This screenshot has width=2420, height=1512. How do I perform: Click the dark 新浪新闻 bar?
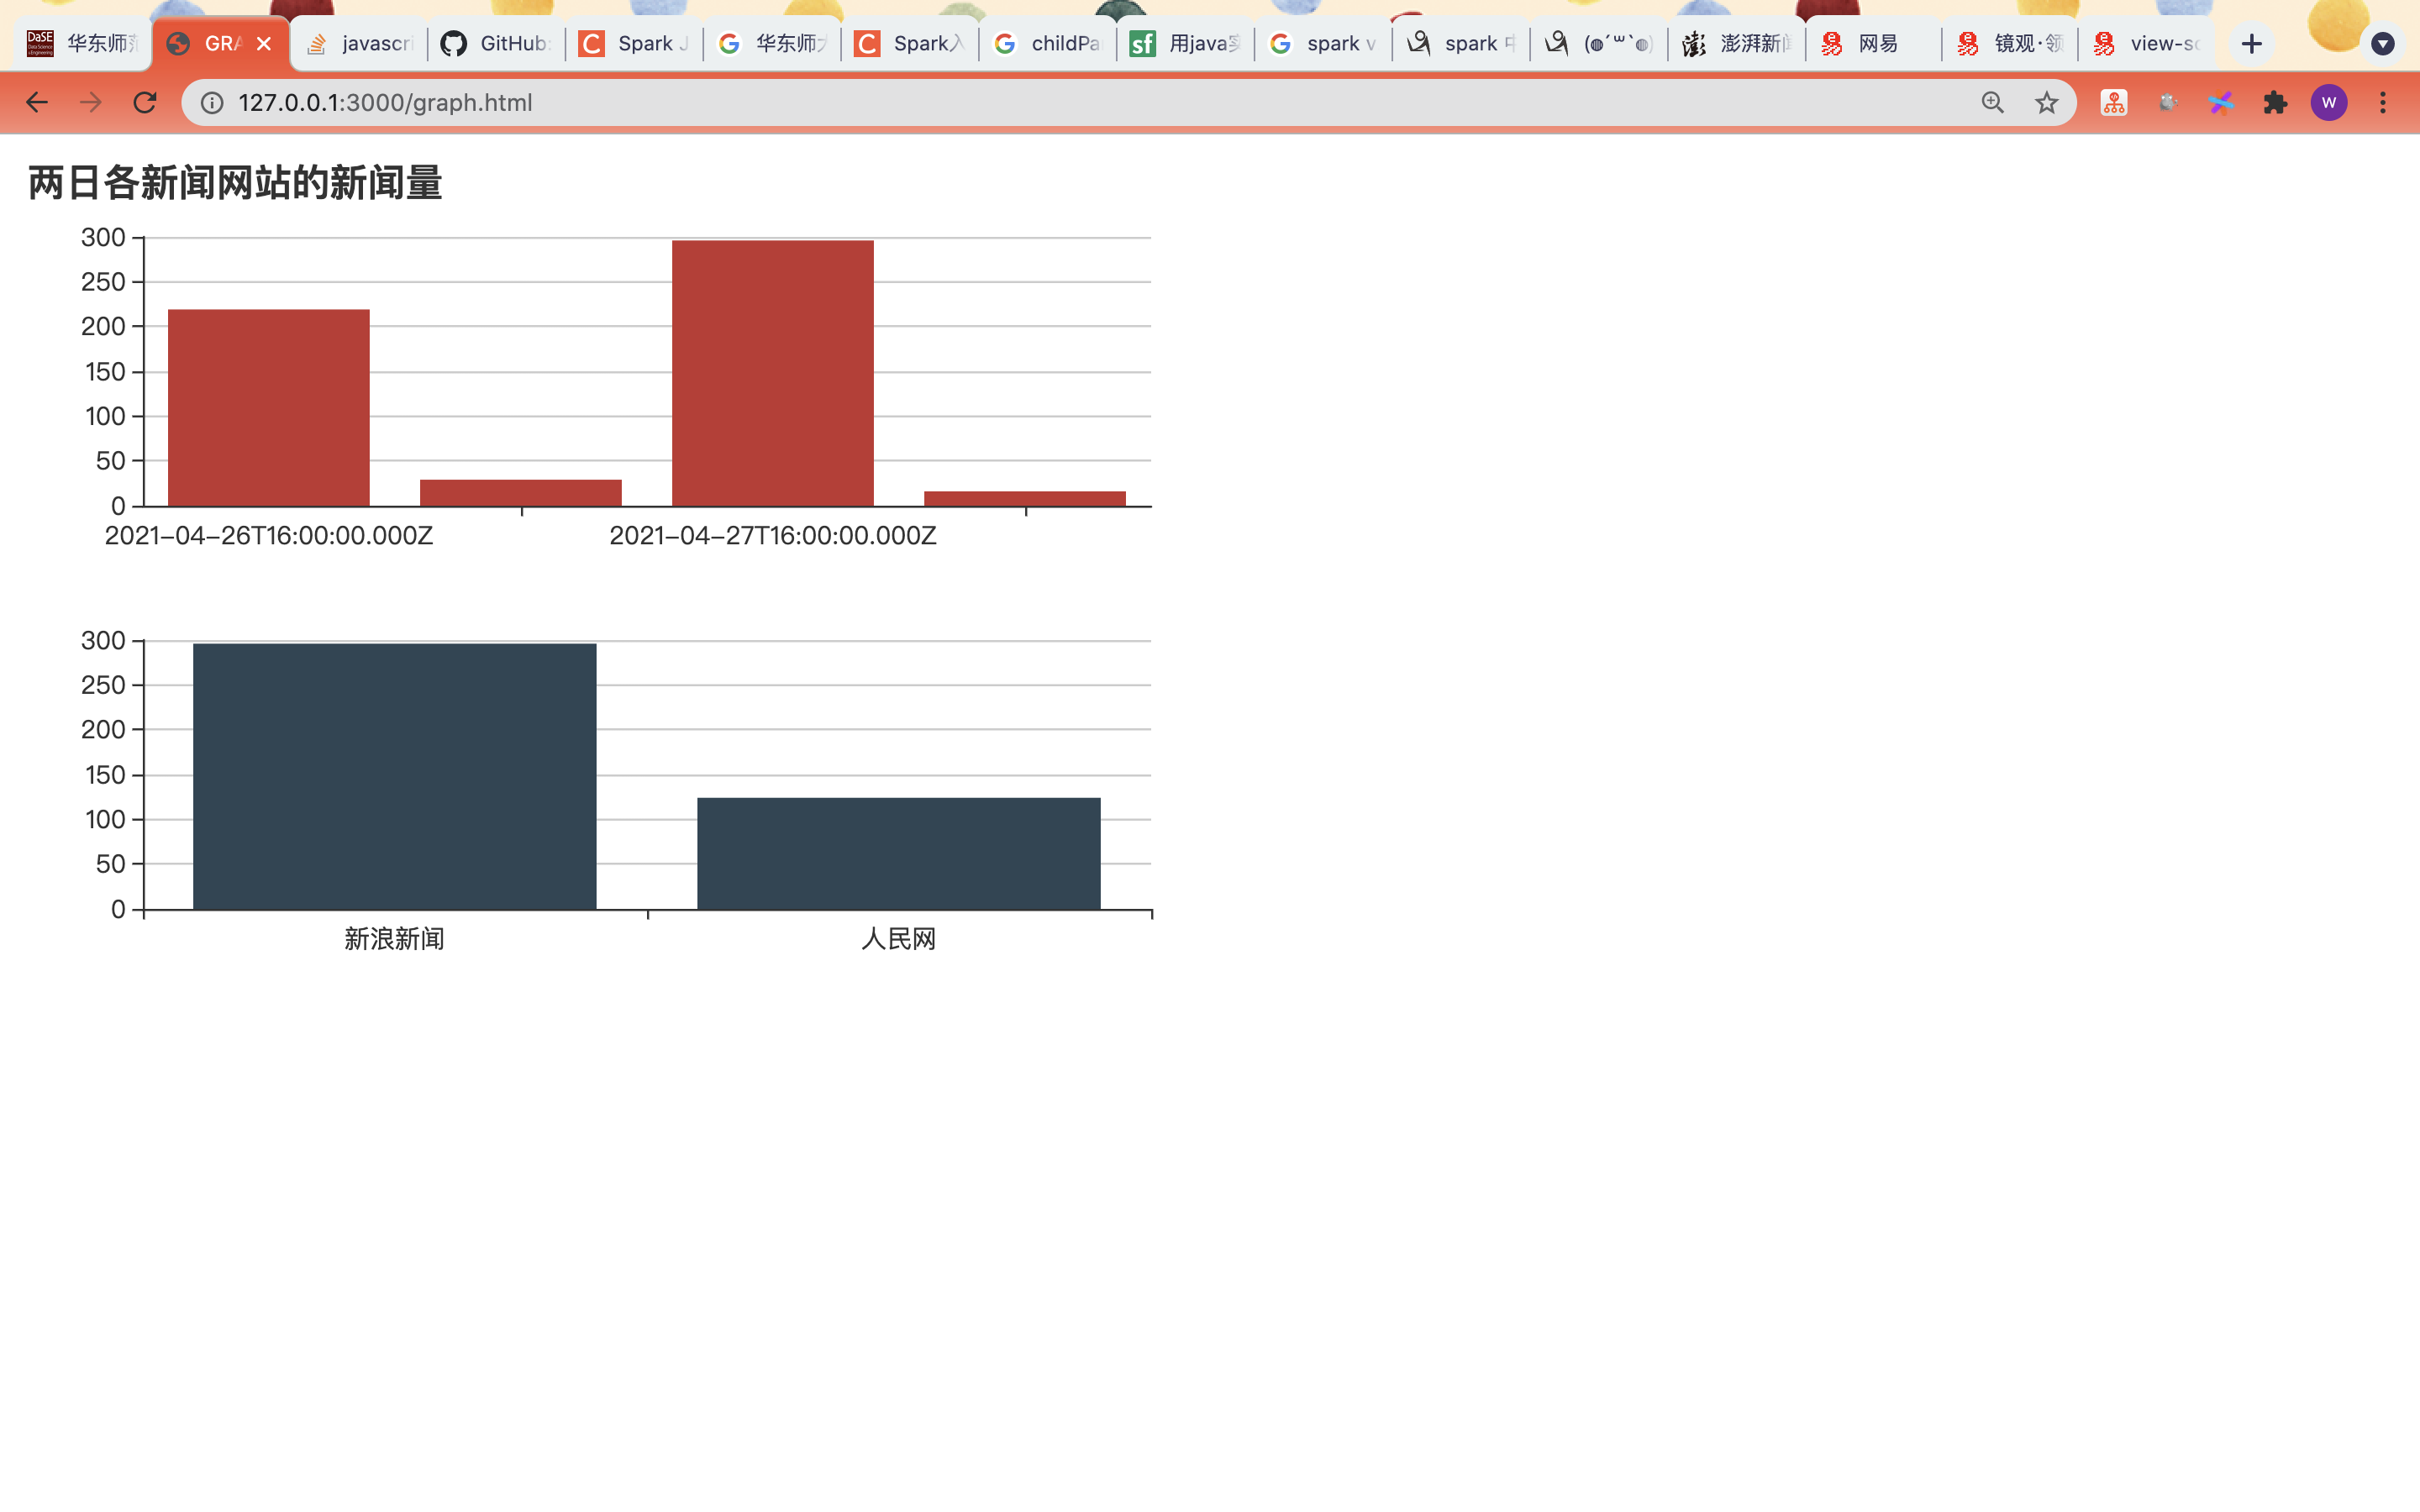394,776
